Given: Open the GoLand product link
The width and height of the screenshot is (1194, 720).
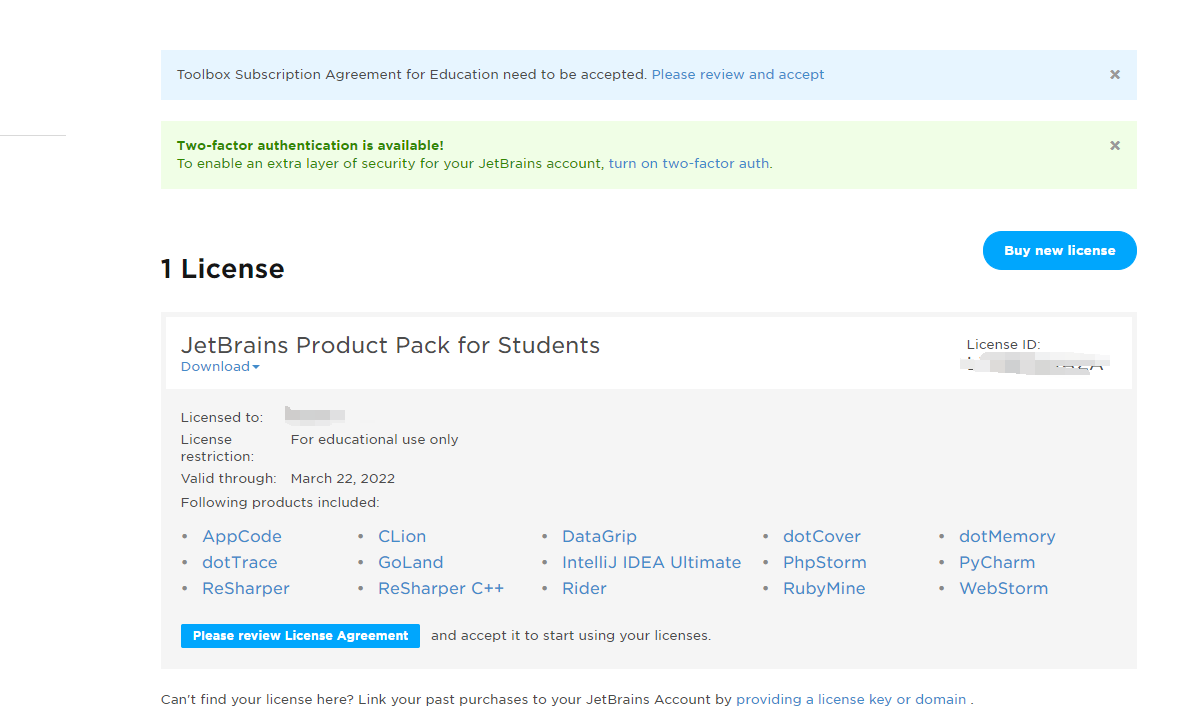Looking at the screenshot, I should tap(410, 563).
